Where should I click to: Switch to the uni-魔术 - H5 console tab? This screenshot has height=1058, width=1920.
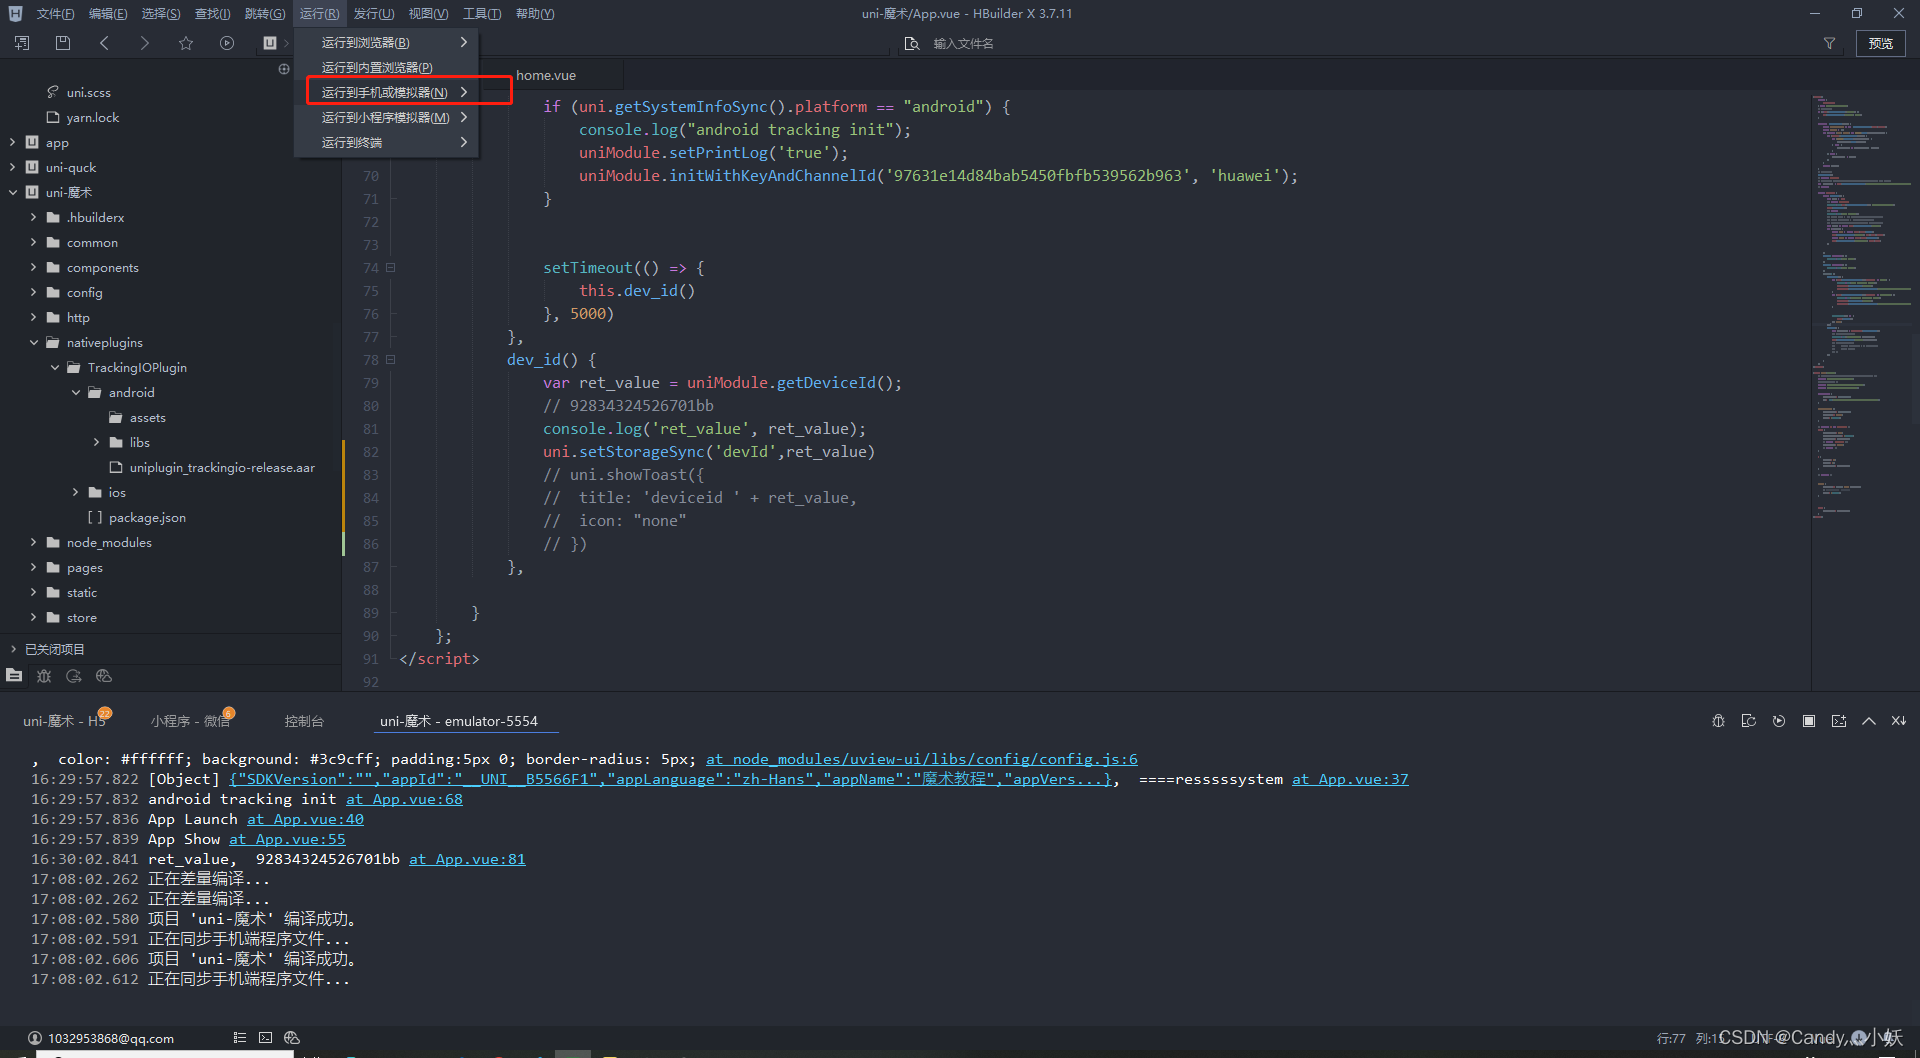[66, 721]
